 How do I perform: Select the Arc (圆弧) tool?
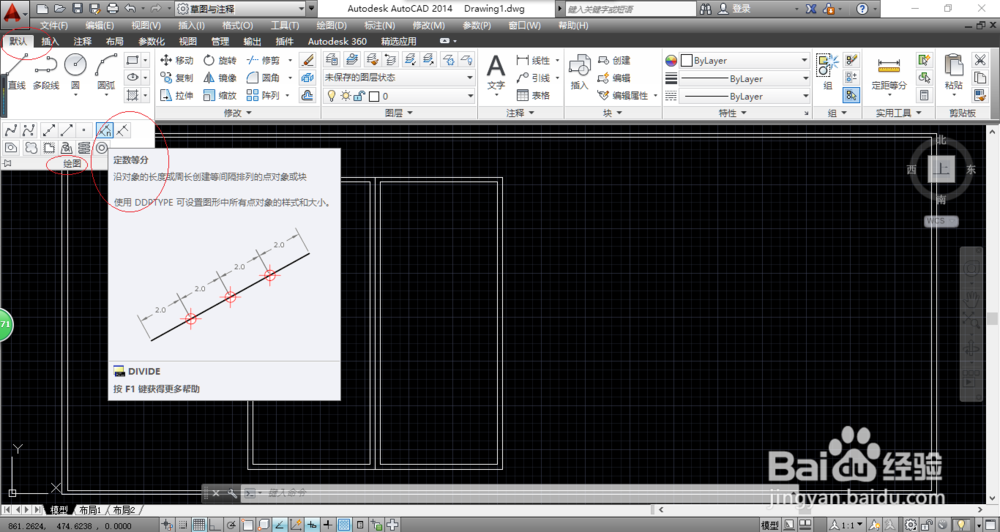coord(106,72)
